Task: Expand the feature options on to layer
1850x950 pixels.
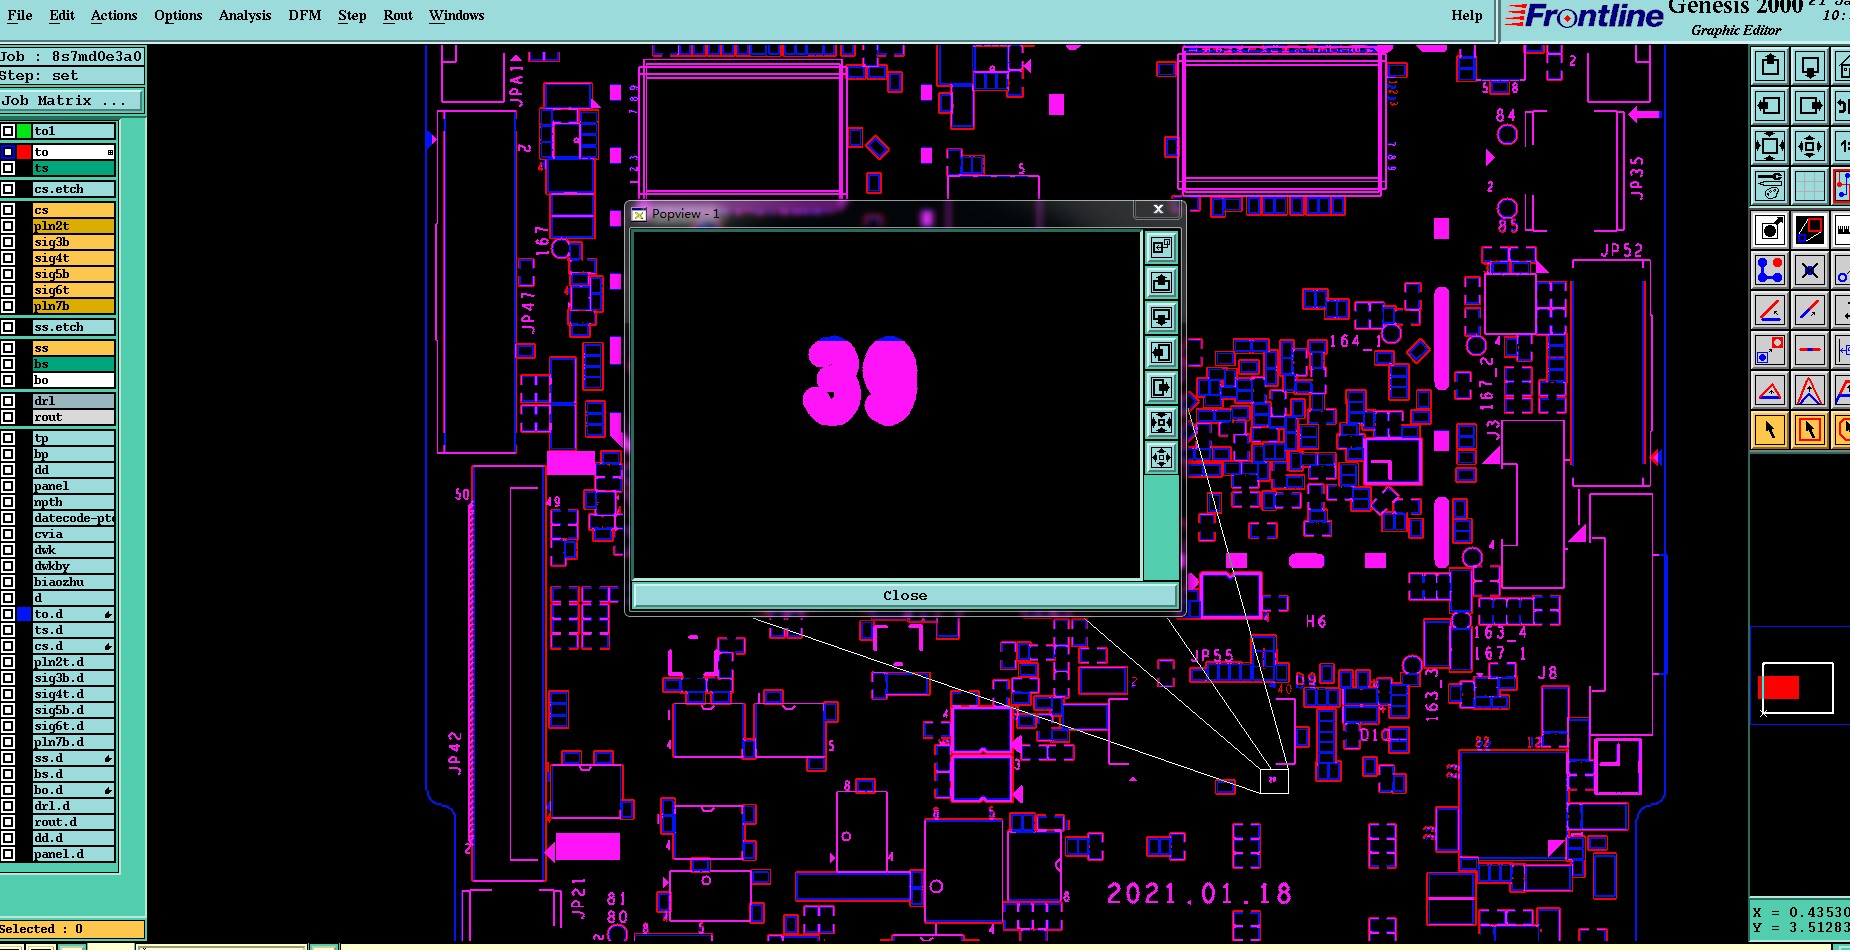Action: [x=110, y=152]
